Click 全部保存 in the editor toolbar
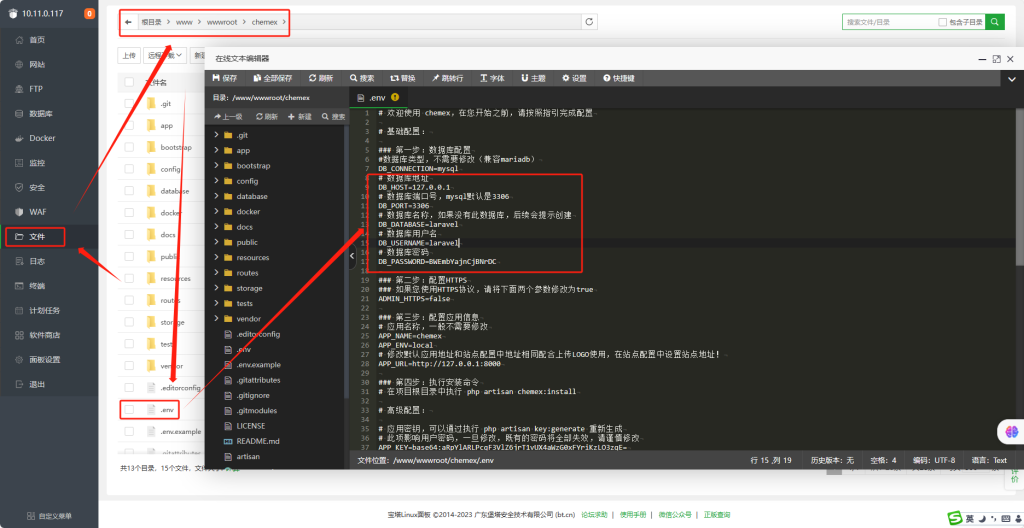 (272, 78)
